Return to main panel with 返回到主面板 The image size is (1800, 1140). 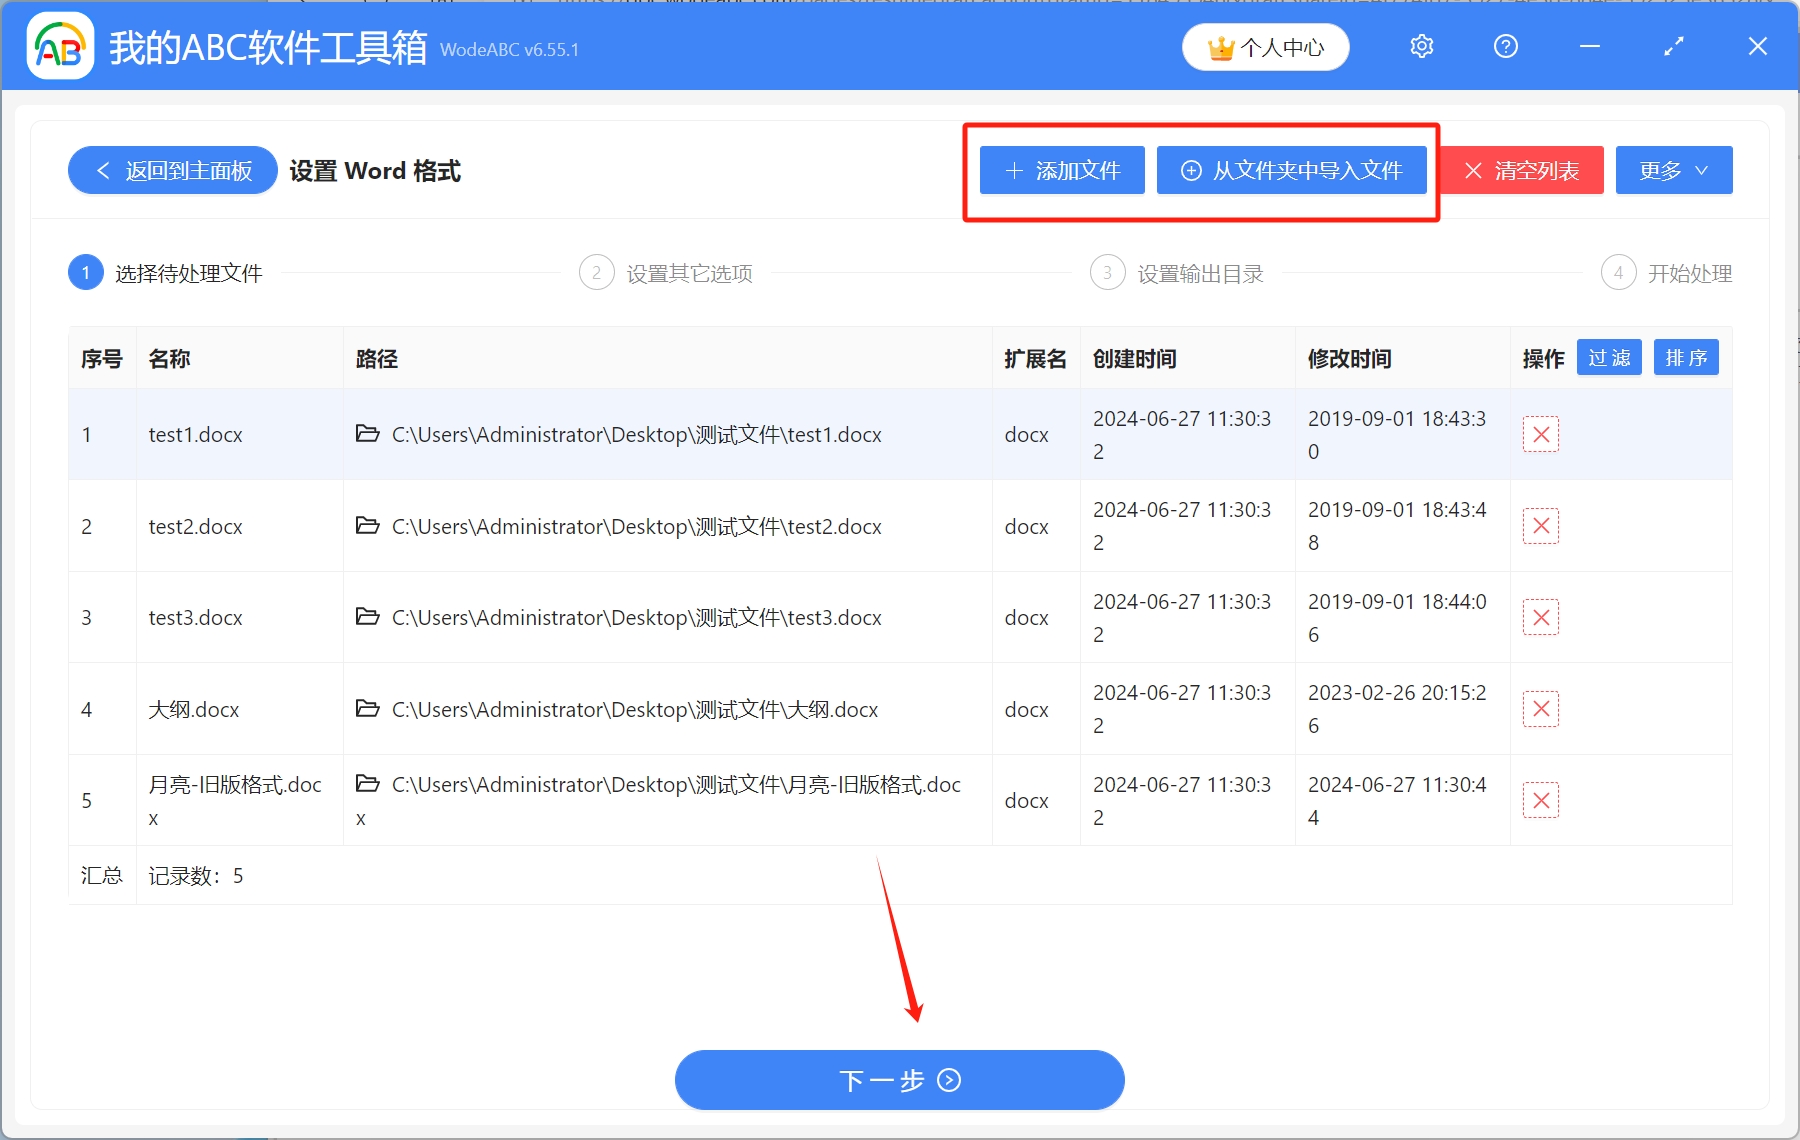point(173,170)
